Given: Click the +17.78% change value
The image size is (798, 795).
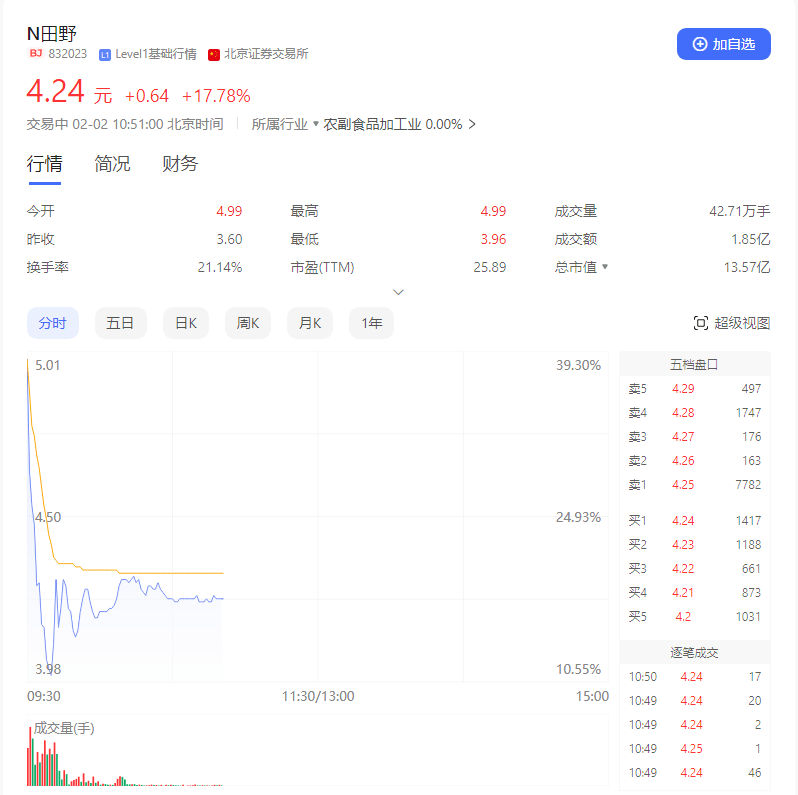Looking at the screenshot, I should (216, 96).
